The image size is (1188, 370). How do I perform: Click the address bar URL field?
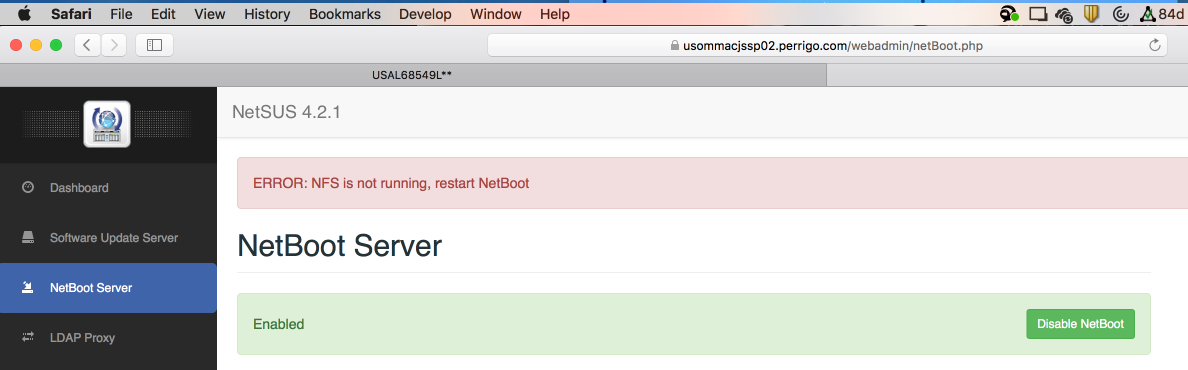click(827, 45)
